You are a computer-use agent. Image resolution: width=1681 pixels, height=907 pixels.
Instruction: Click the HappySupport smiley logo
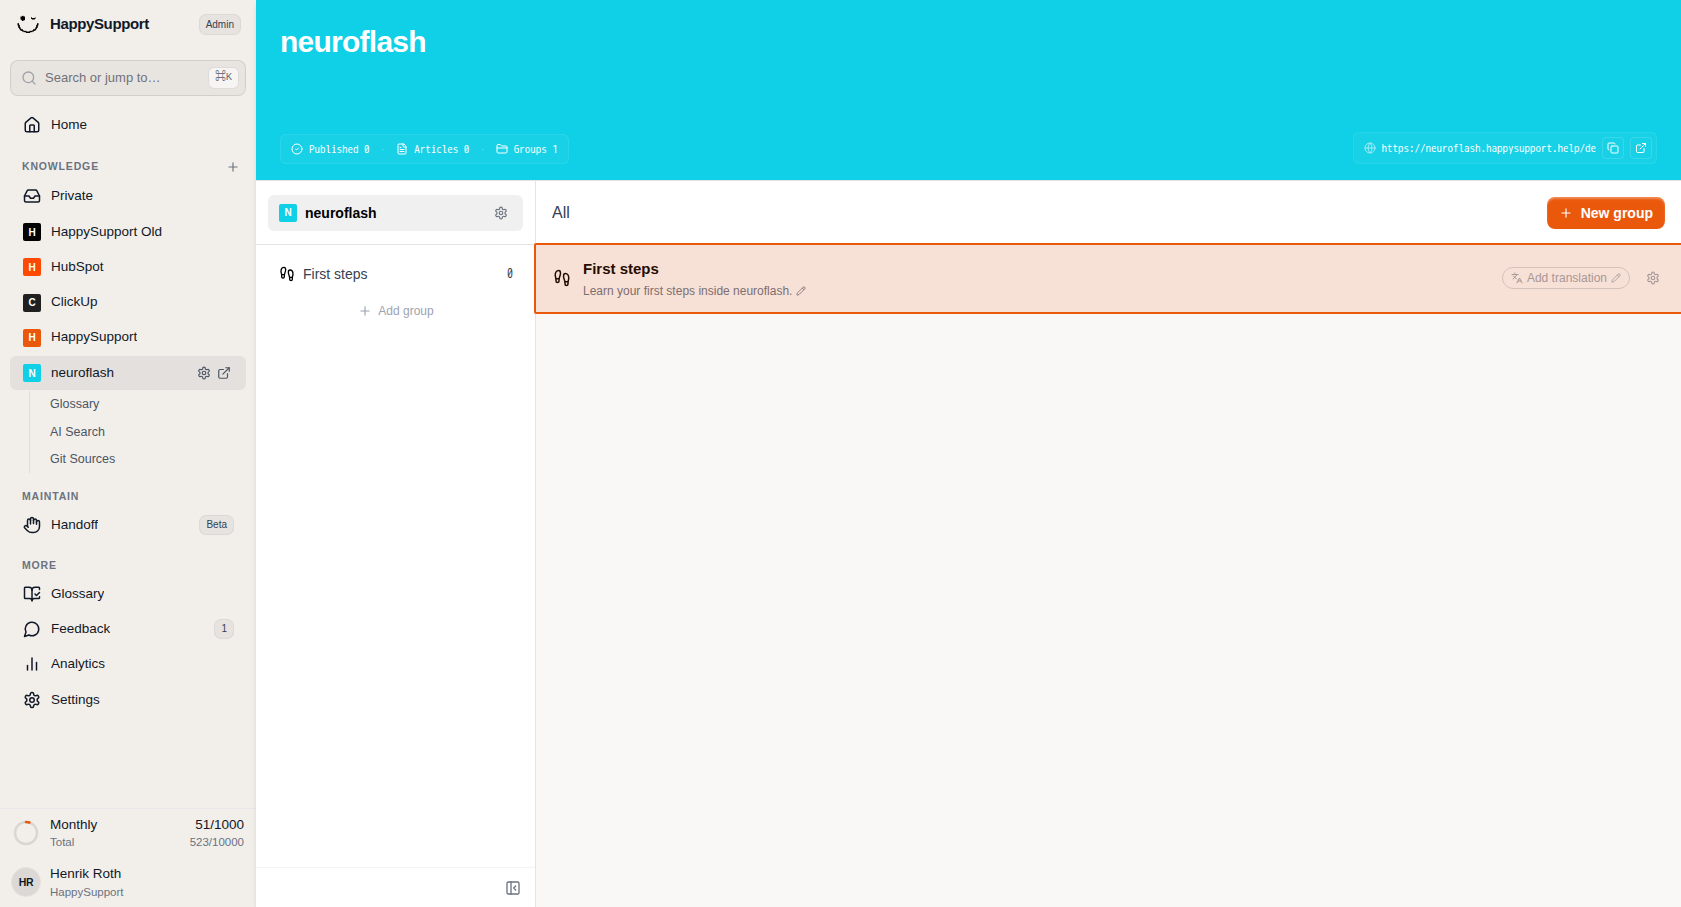pyautogui.click(x=28, y=24)
